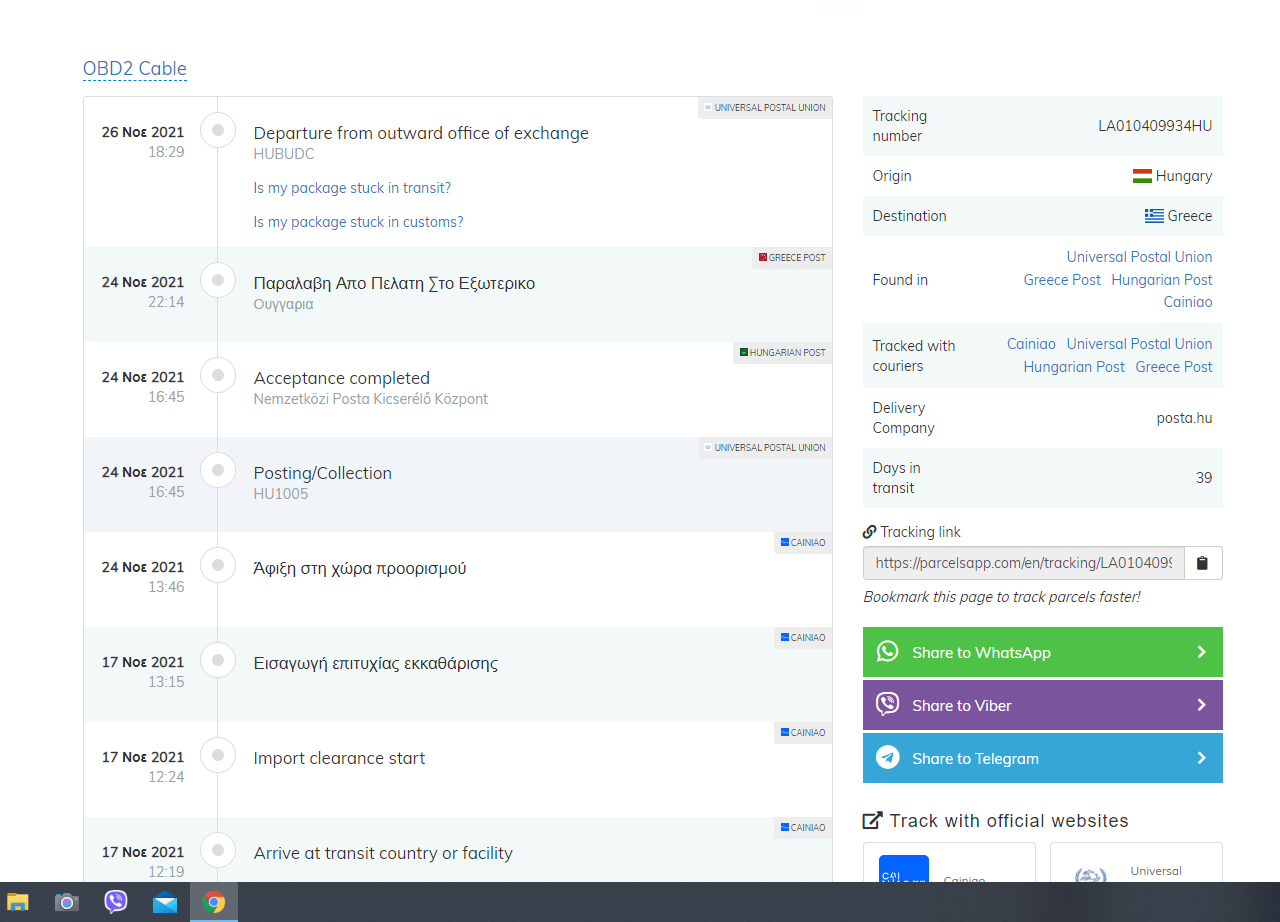
Task: Click chevron arrow on Telegram button
Action: pos(1202,758)
